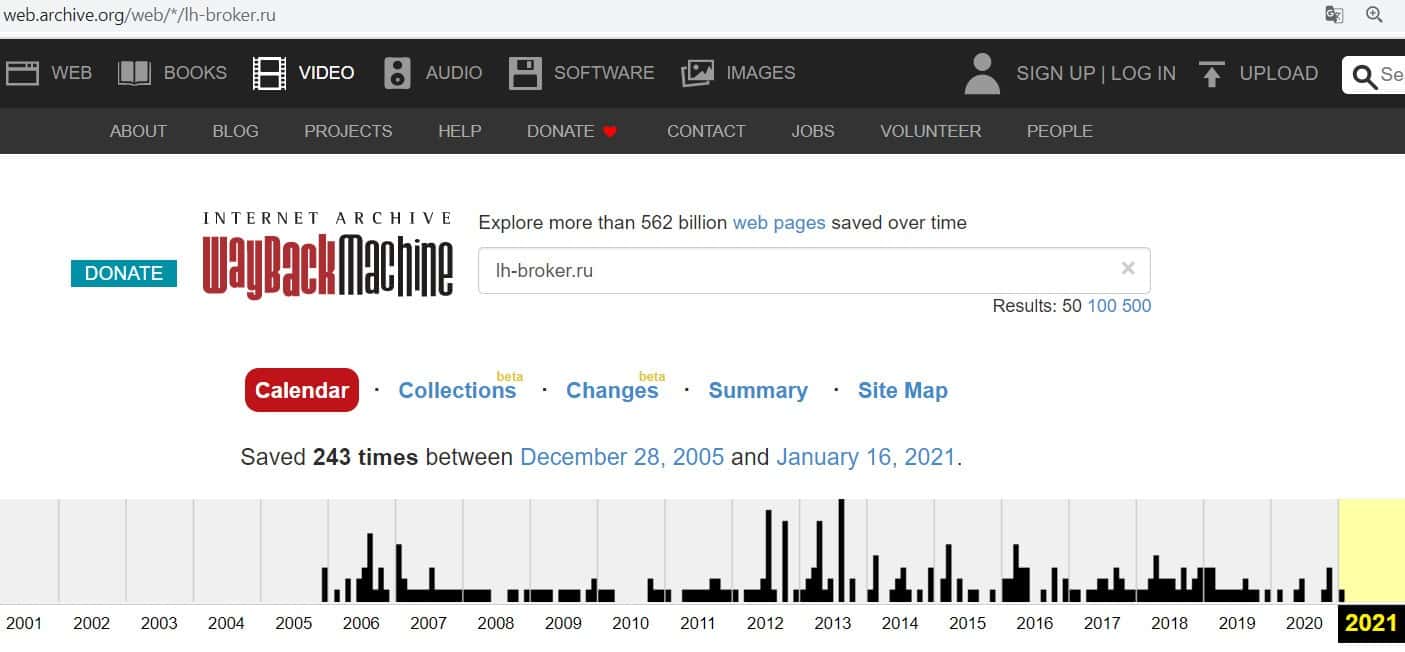Select year 2010 on the timeline
Image resolution: width=1405 pixels, height=652 pixels.
click(630, 623)
